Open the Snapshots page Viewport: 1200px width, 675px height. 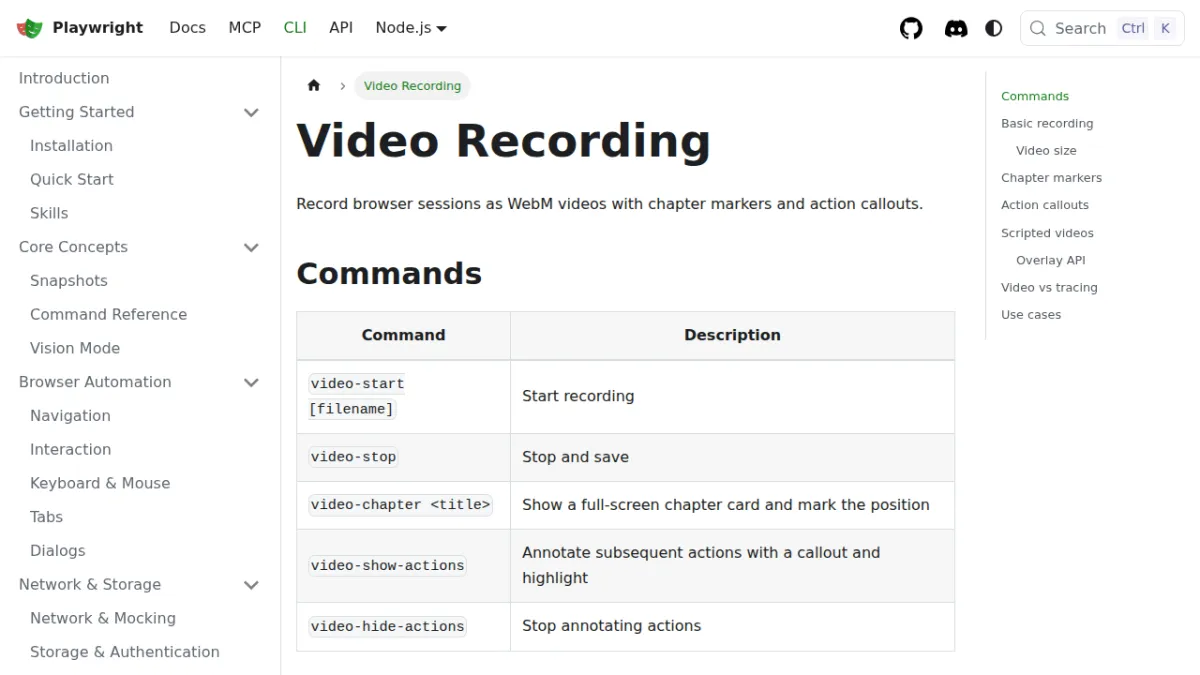69,281
